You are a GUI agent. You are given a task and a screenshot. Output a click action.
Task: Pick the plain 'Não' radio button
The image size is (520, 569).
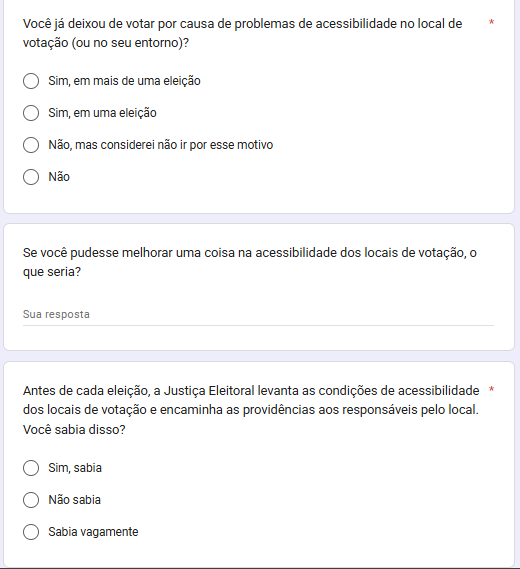[x=31, y=177]
